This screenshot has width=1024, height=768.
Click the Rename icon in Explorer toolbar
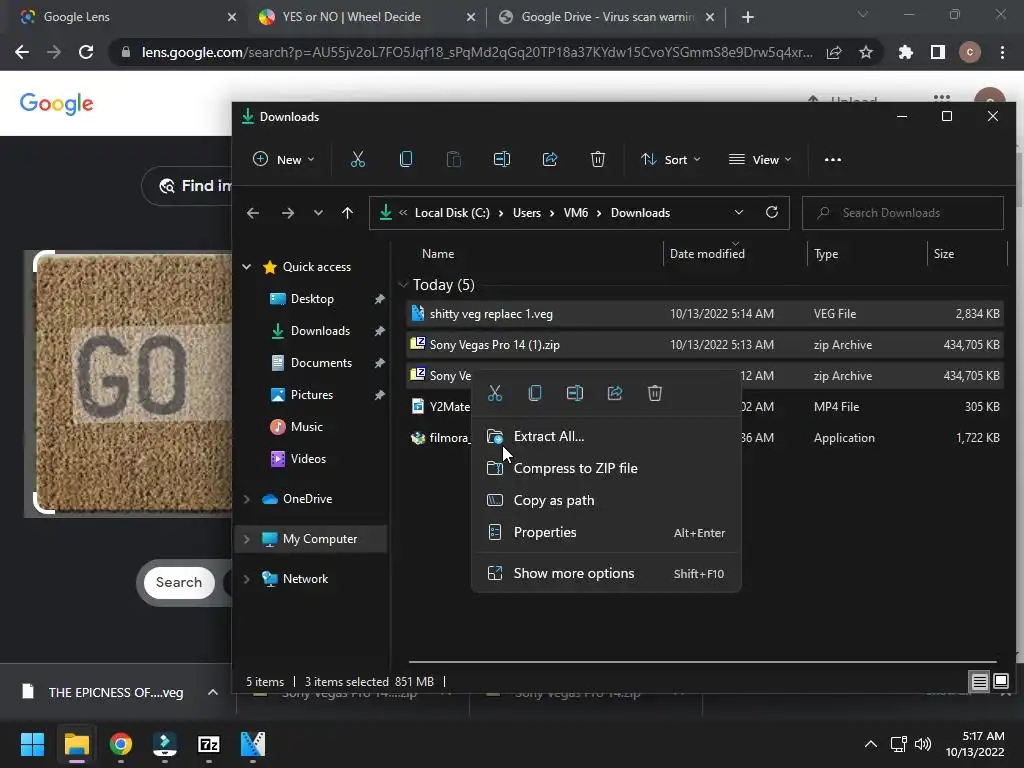(x=502, y=159)
